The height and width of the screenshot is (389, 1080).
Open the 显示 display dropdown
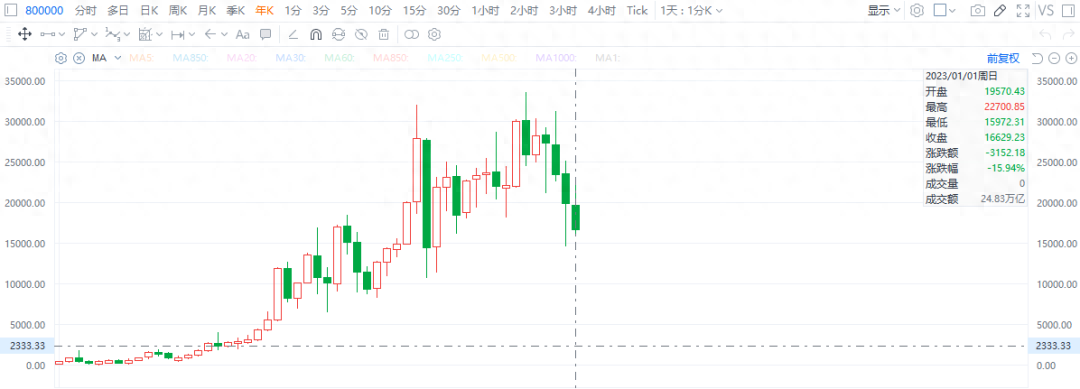click(x=884, y=10)
